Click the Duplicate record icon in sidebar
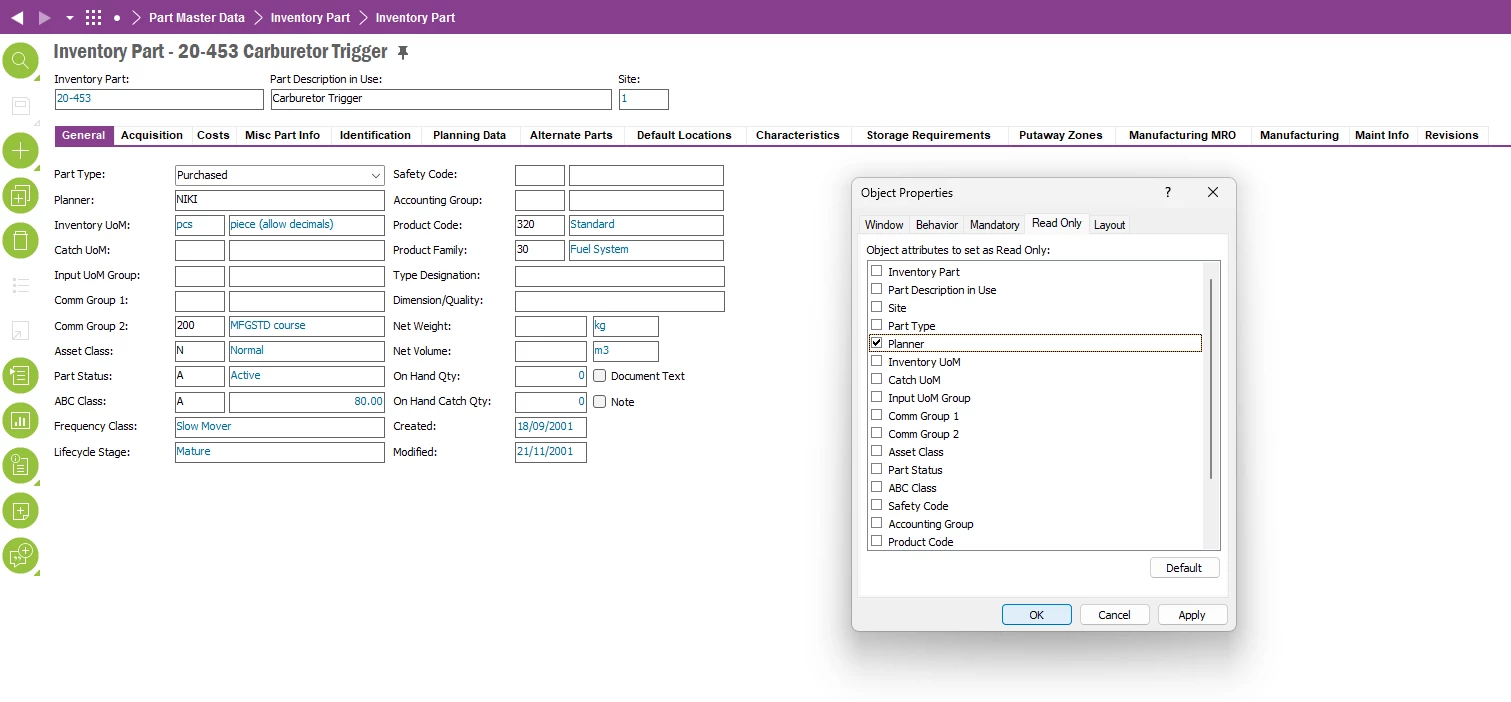Image resolution: width=1511 pixels, height=702 pixels. click(x=20, y=196)
